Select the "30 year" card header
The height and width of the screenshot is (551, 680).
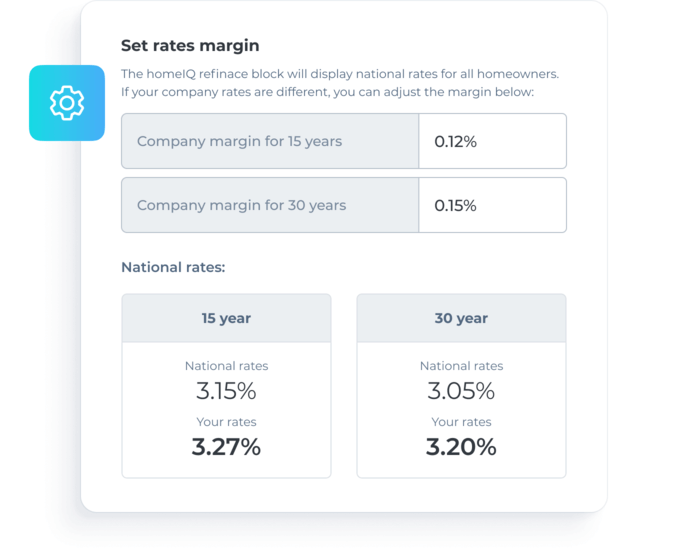click(x=461, y=318)
